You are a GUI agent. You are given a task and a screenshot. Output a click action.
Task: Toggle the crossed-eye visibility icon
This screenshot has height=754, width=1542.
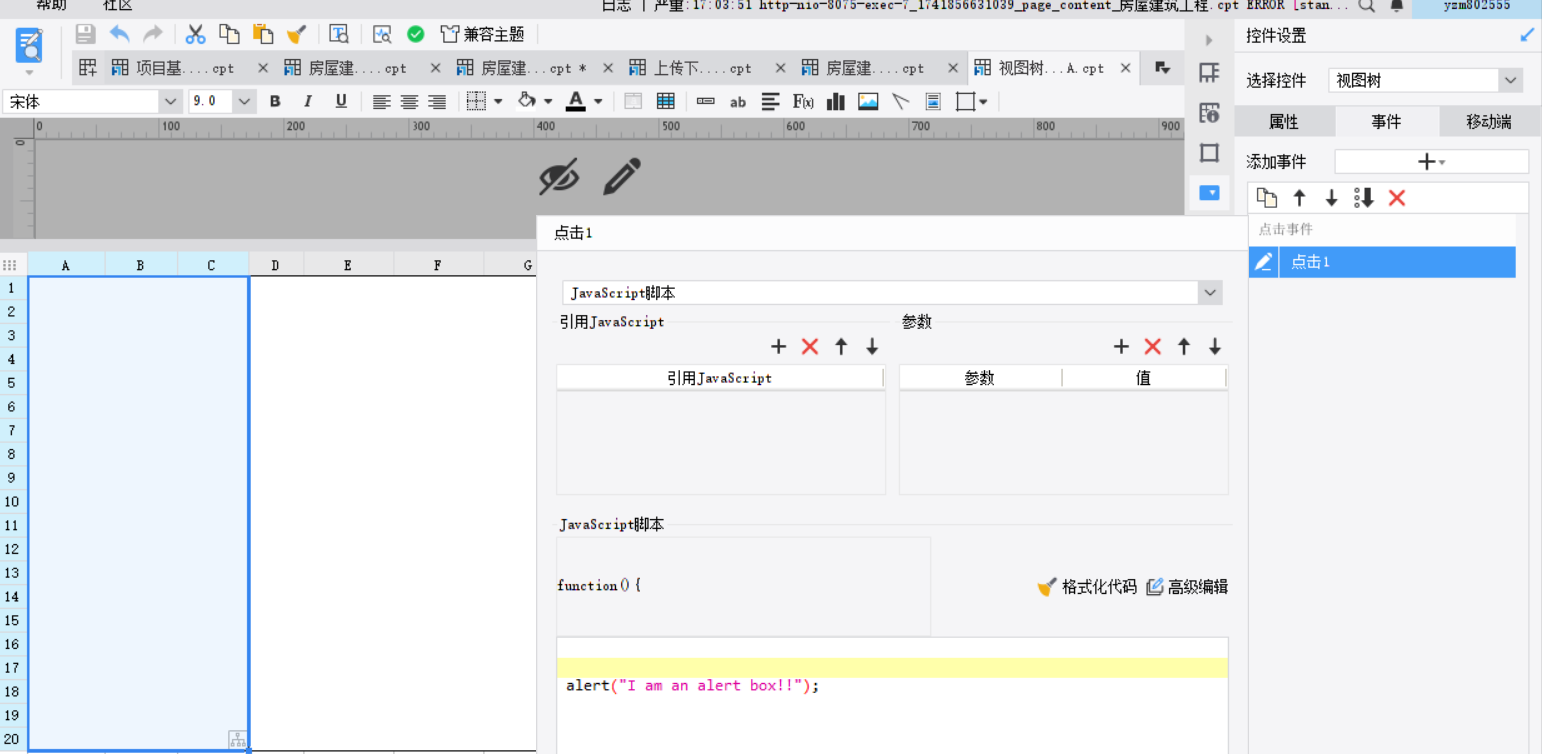pyautogui.click(x=559, y=177)
